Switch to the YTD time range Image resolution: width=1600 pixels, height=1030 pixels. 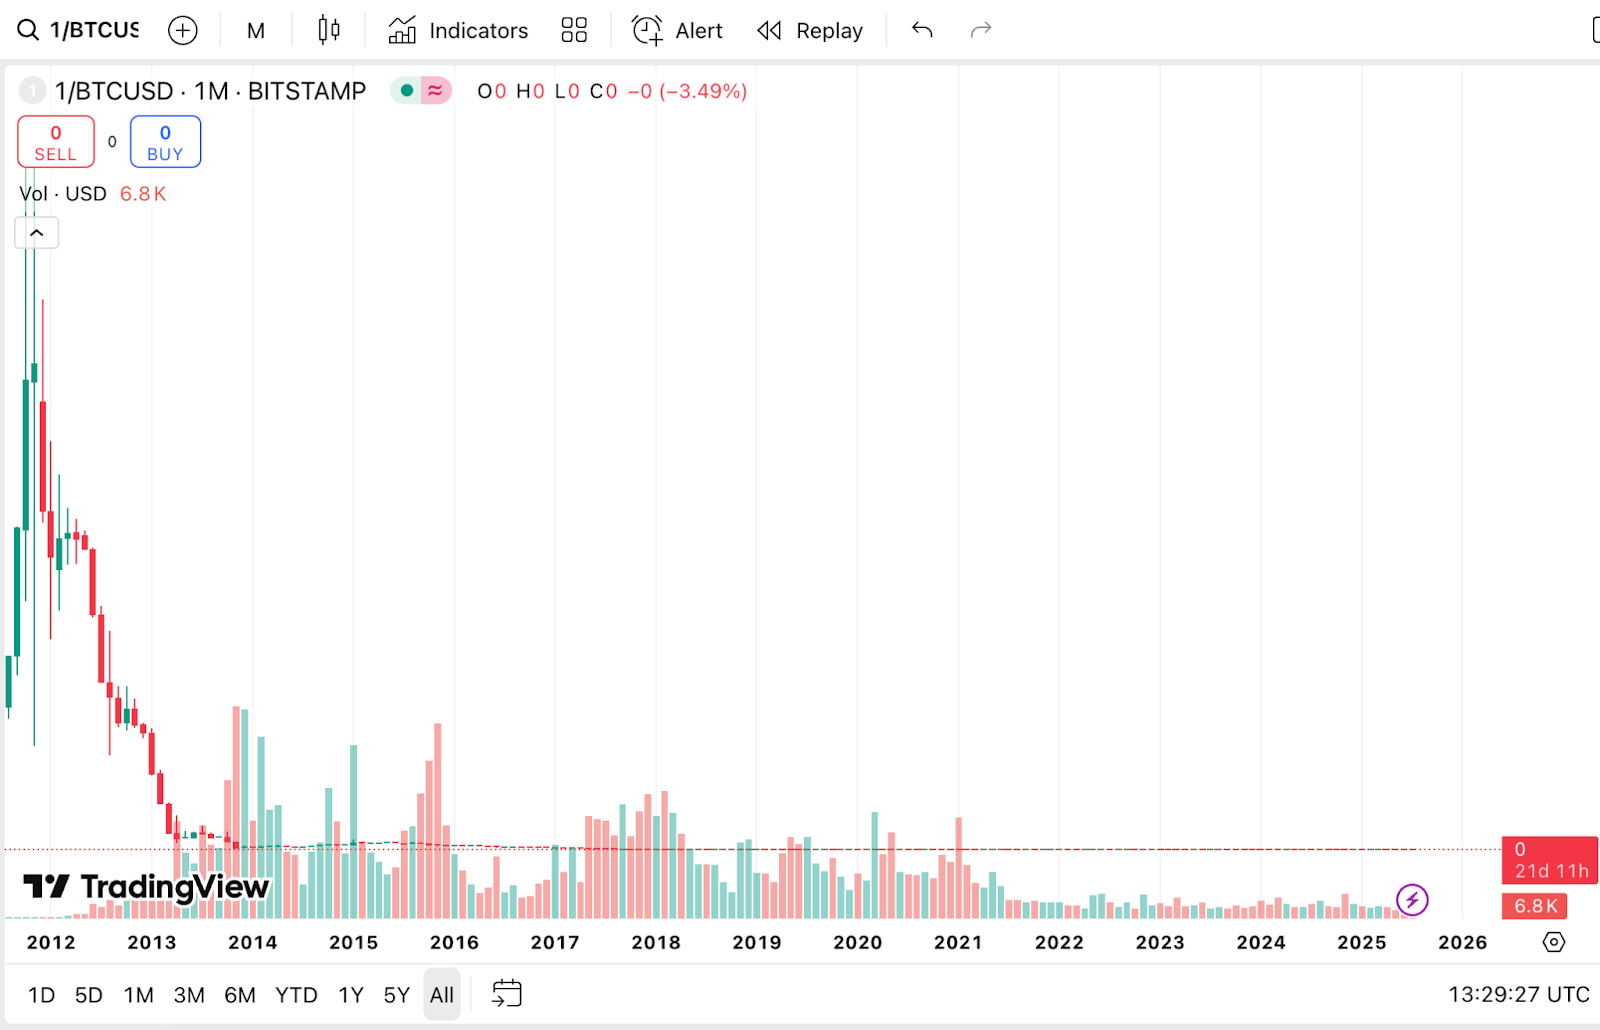tap(296, 995)
